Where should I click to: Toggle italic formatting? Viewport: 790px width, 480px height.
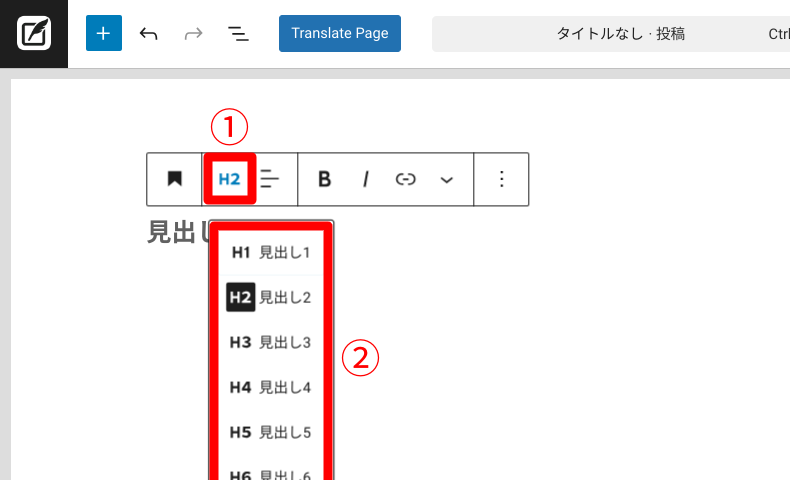tap(366, 179)
